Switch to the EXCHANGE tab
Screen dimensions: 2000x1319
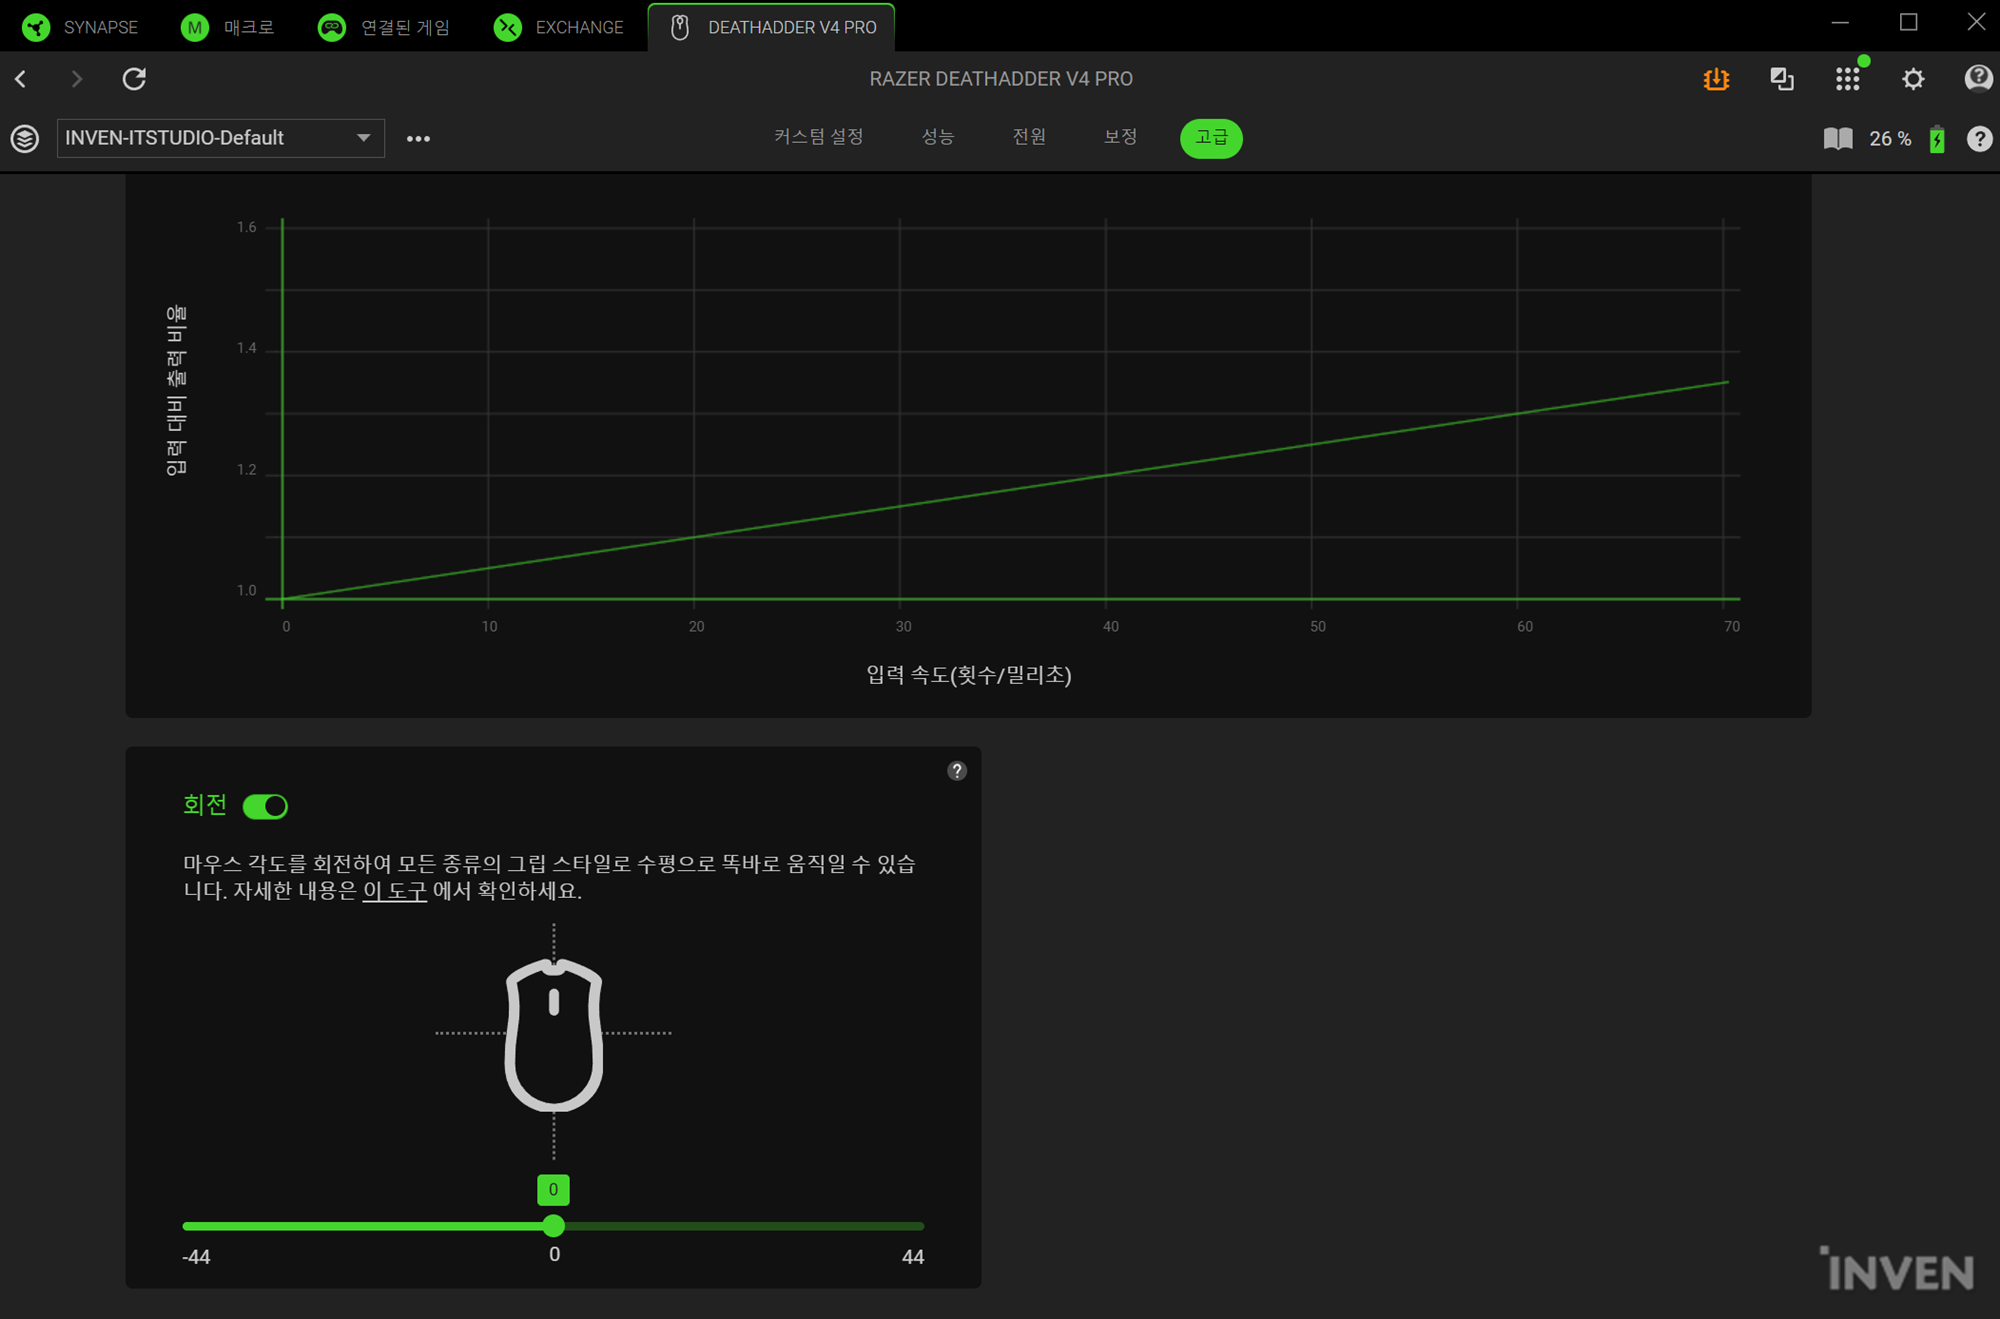559,27
